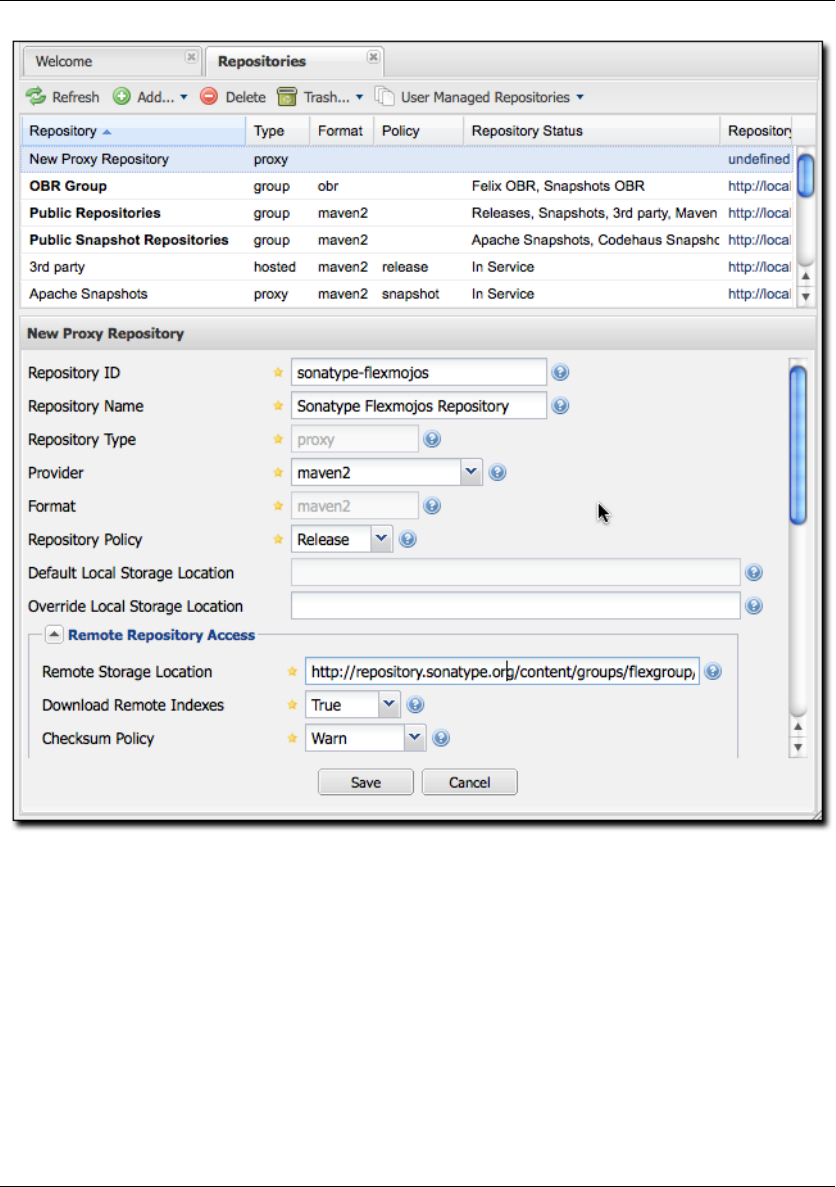Open help for Override Local Storage Location

pos(753,606)
